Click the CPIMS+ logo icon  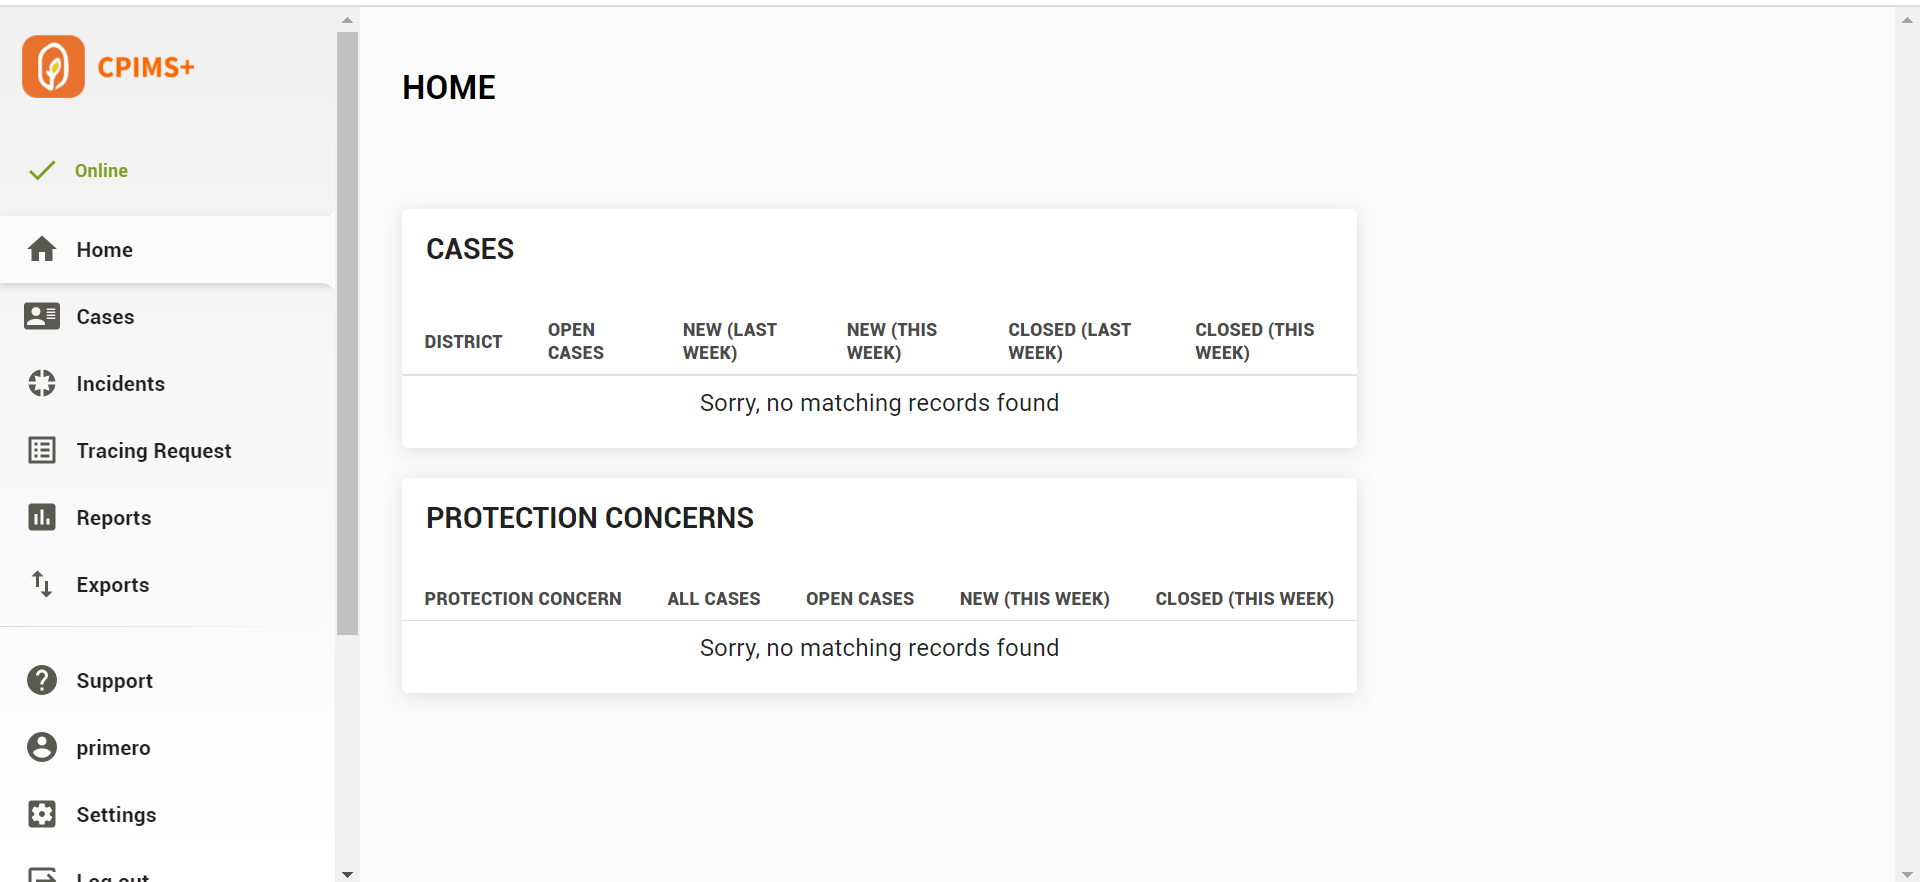pyautogui.click(x=53, y=66)
